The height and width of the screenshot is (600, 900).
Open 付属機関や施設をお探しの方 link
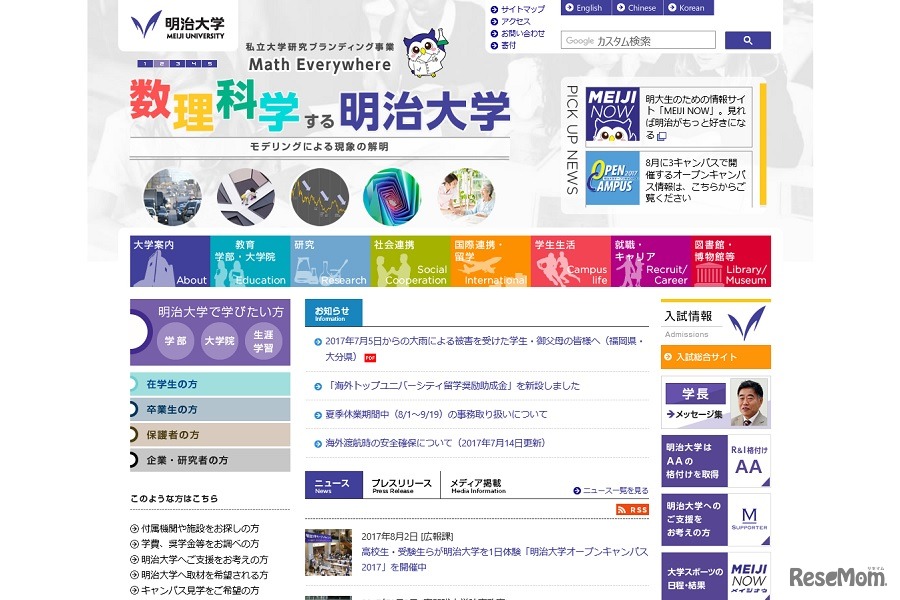tap(200, 528)
